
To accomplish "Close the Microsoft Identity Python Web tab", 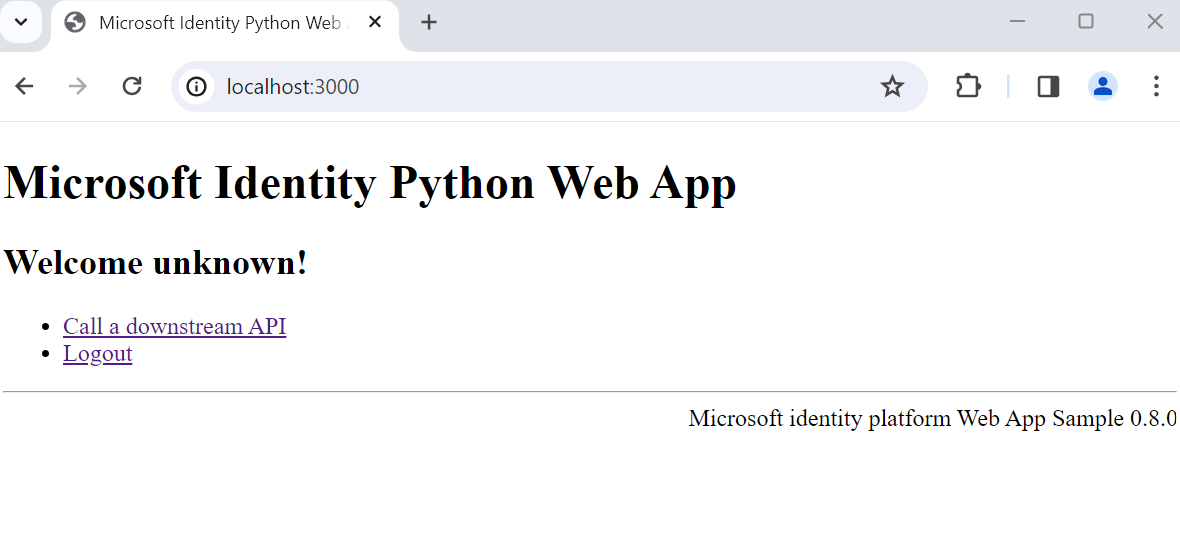I will coord(375,22).
